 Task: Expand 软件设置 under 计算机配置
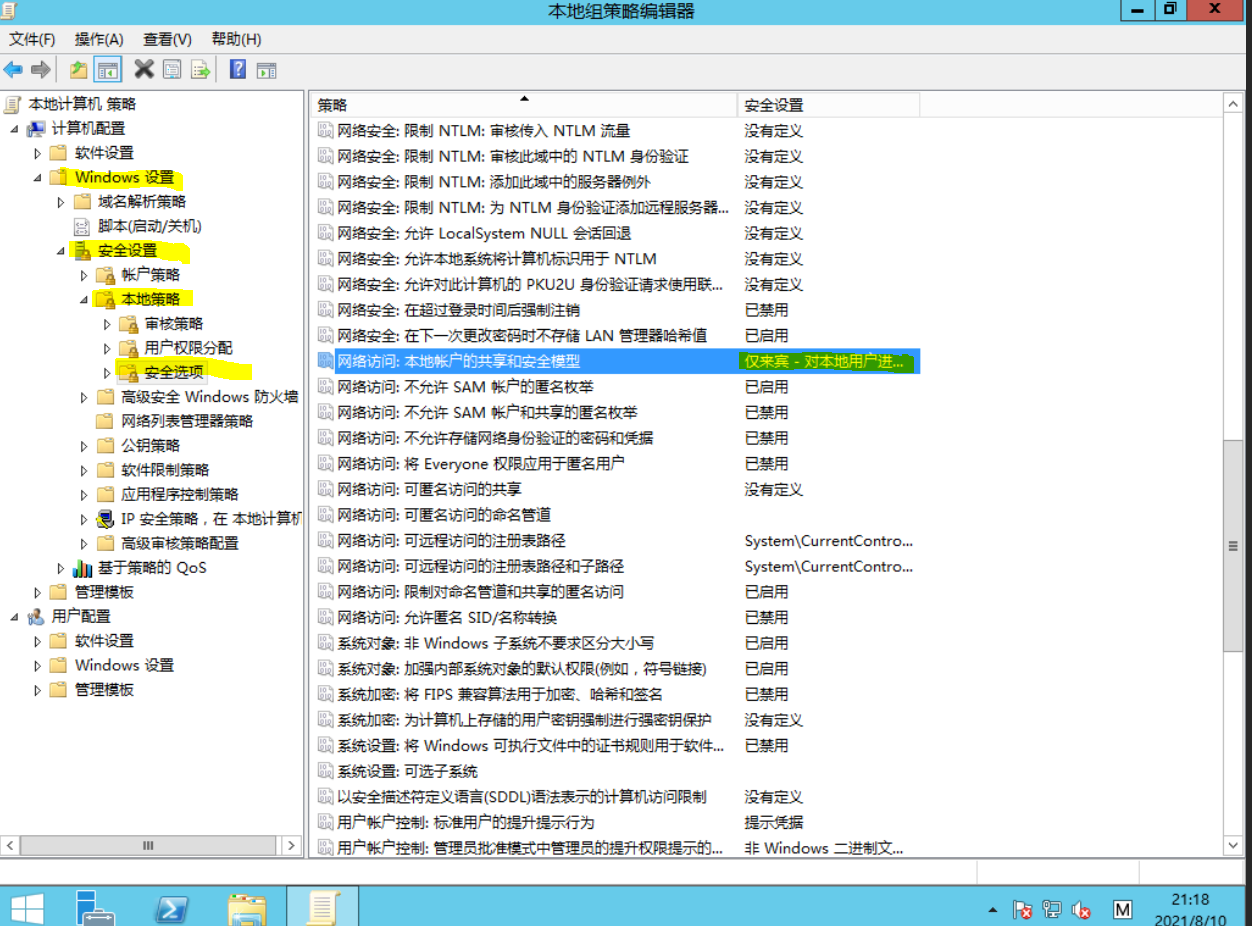(38, 153)
